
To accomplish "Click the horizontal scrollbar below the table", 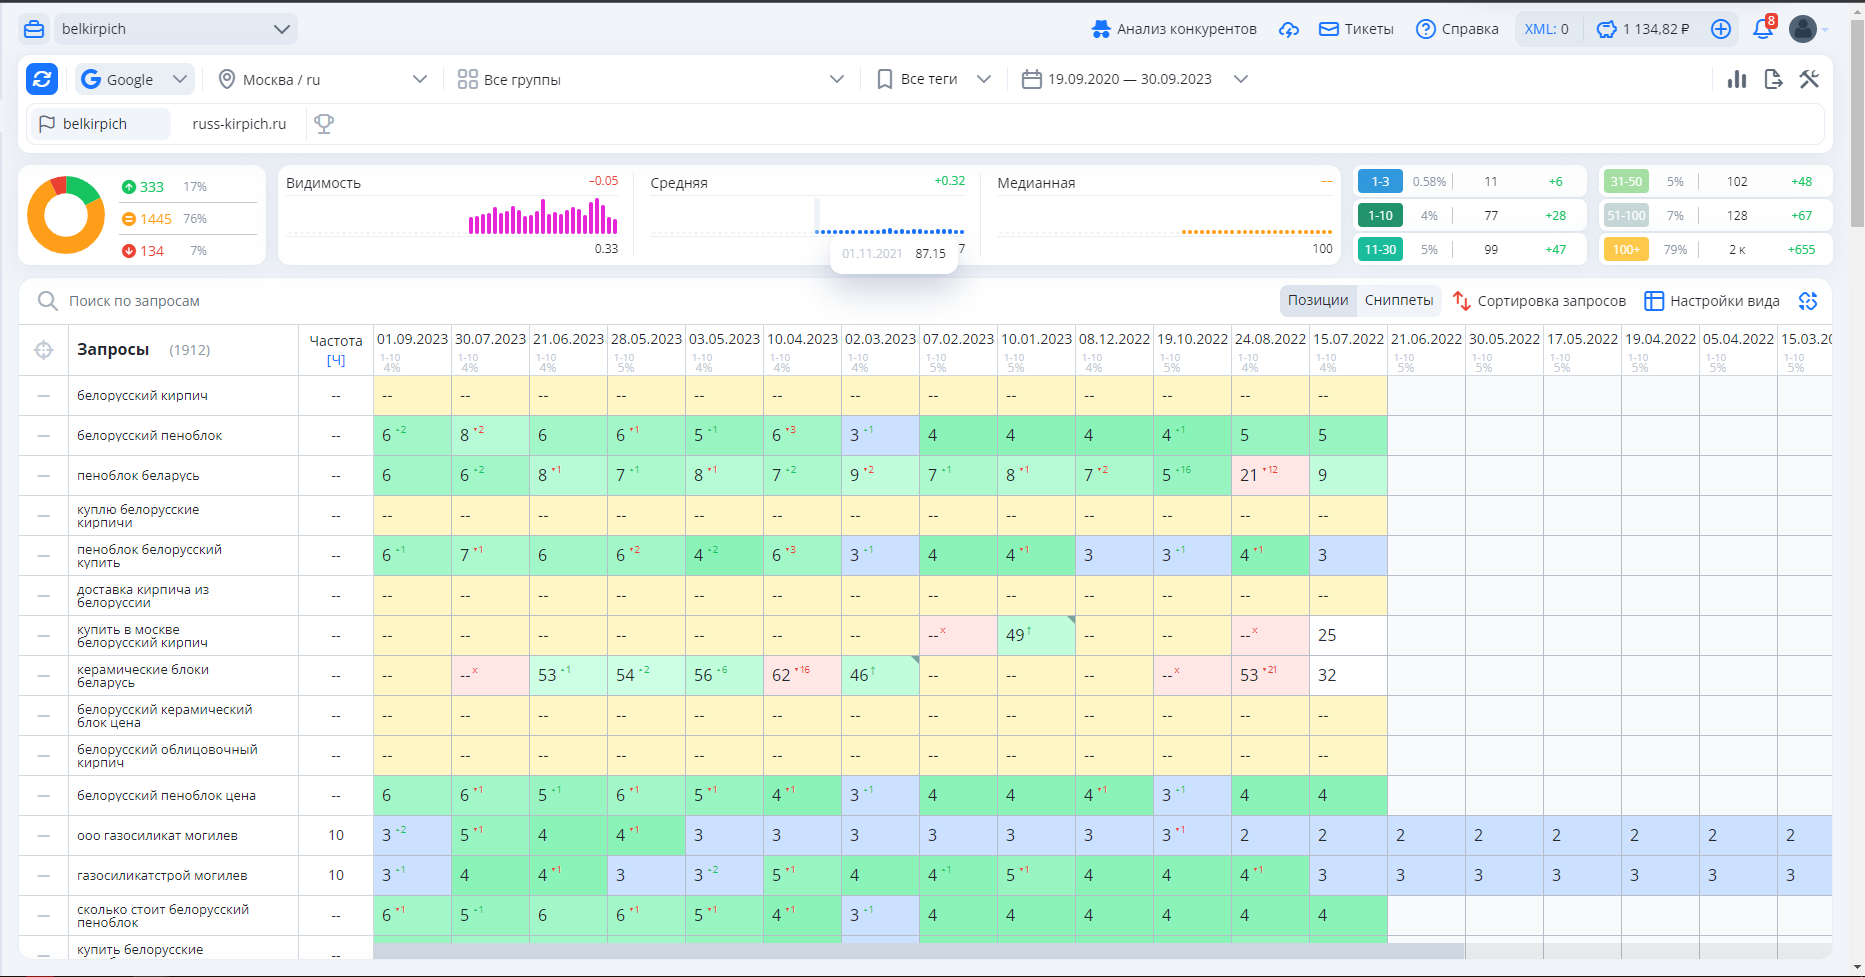I will 918,951.
